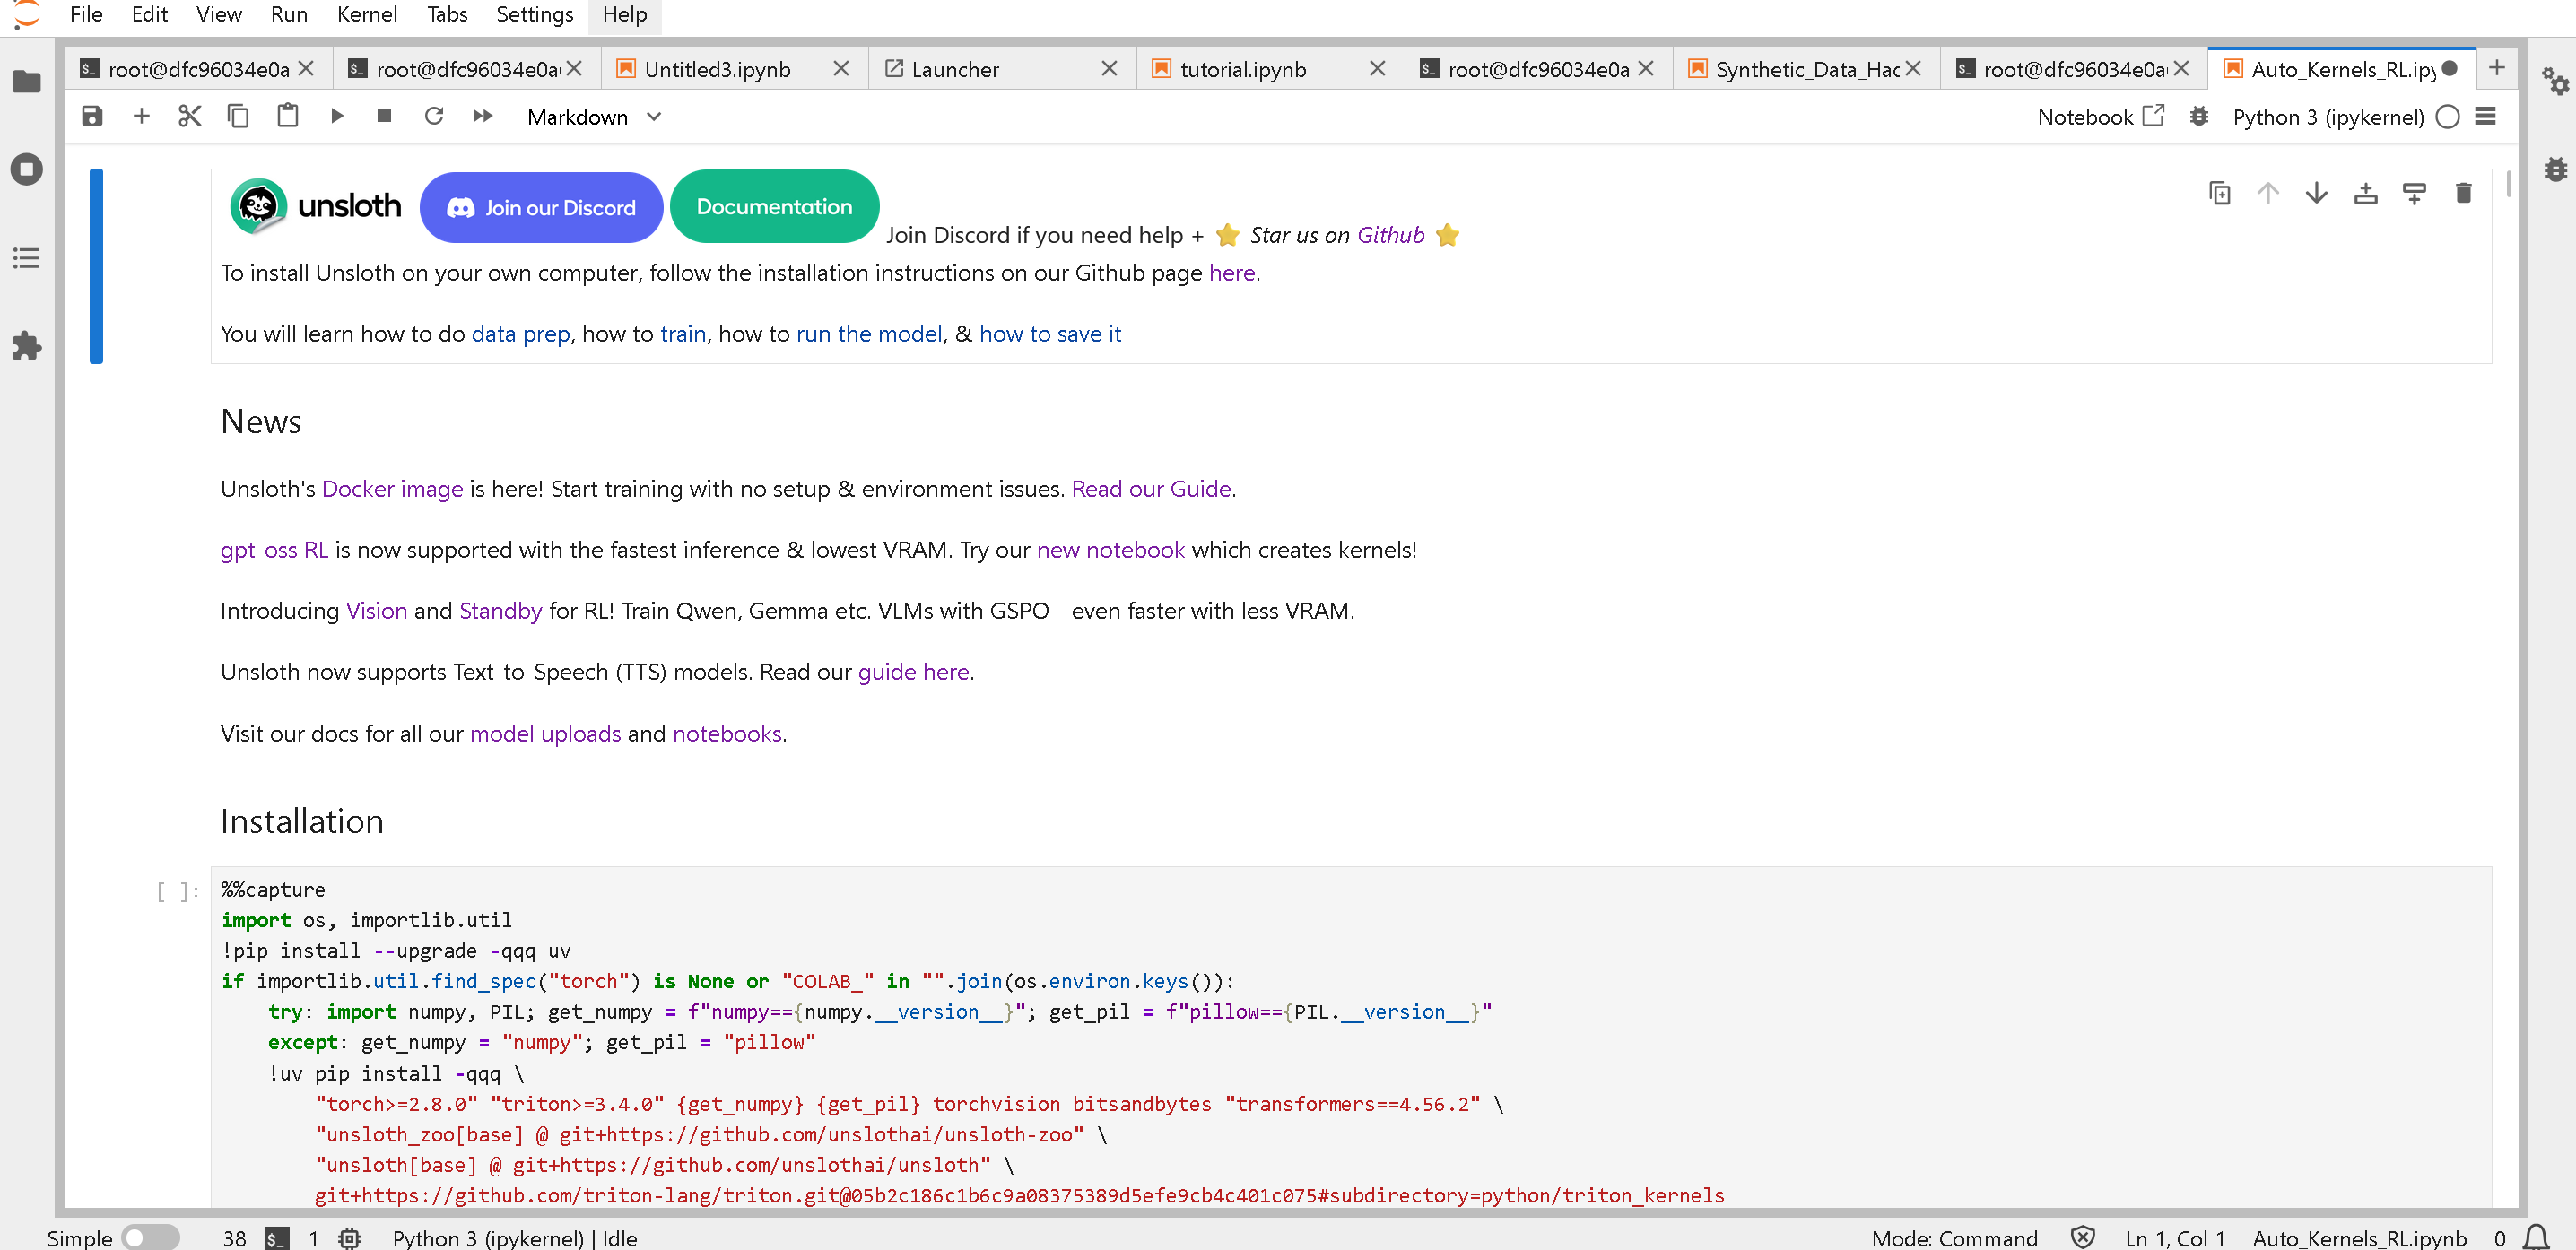Enable the debugger bug icon in toolbar
The height and width of the screenshot is (1250, 2576).
click(2198, 117)
